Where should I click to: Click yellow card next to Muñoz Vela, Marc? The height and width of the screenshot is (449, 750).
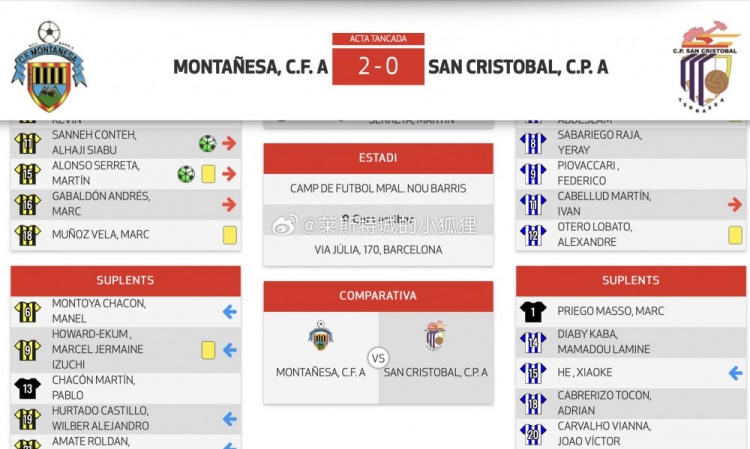230,235
